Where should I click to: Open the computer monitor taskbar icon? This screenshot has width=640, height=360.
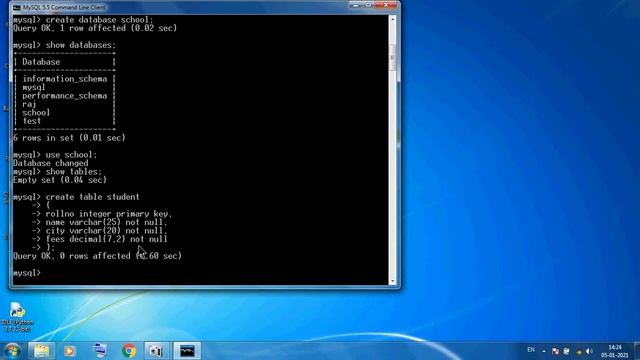(x=100, y=351)
